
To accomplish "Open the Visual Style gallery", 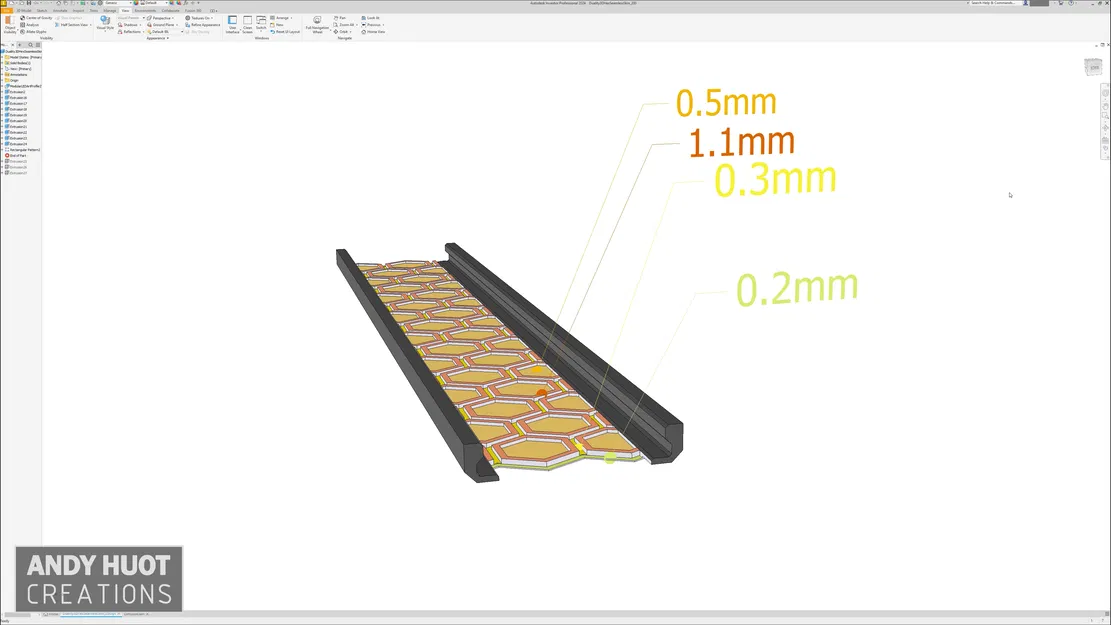I will 105,23.
